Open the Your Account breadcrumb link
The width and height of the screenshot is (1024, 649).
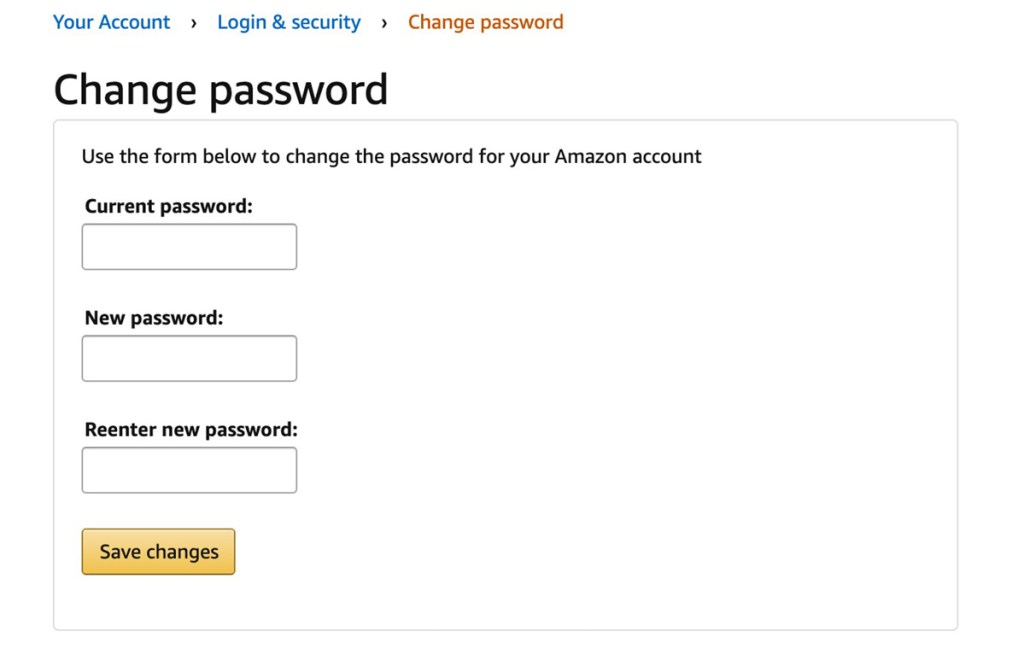coord(111,22)
